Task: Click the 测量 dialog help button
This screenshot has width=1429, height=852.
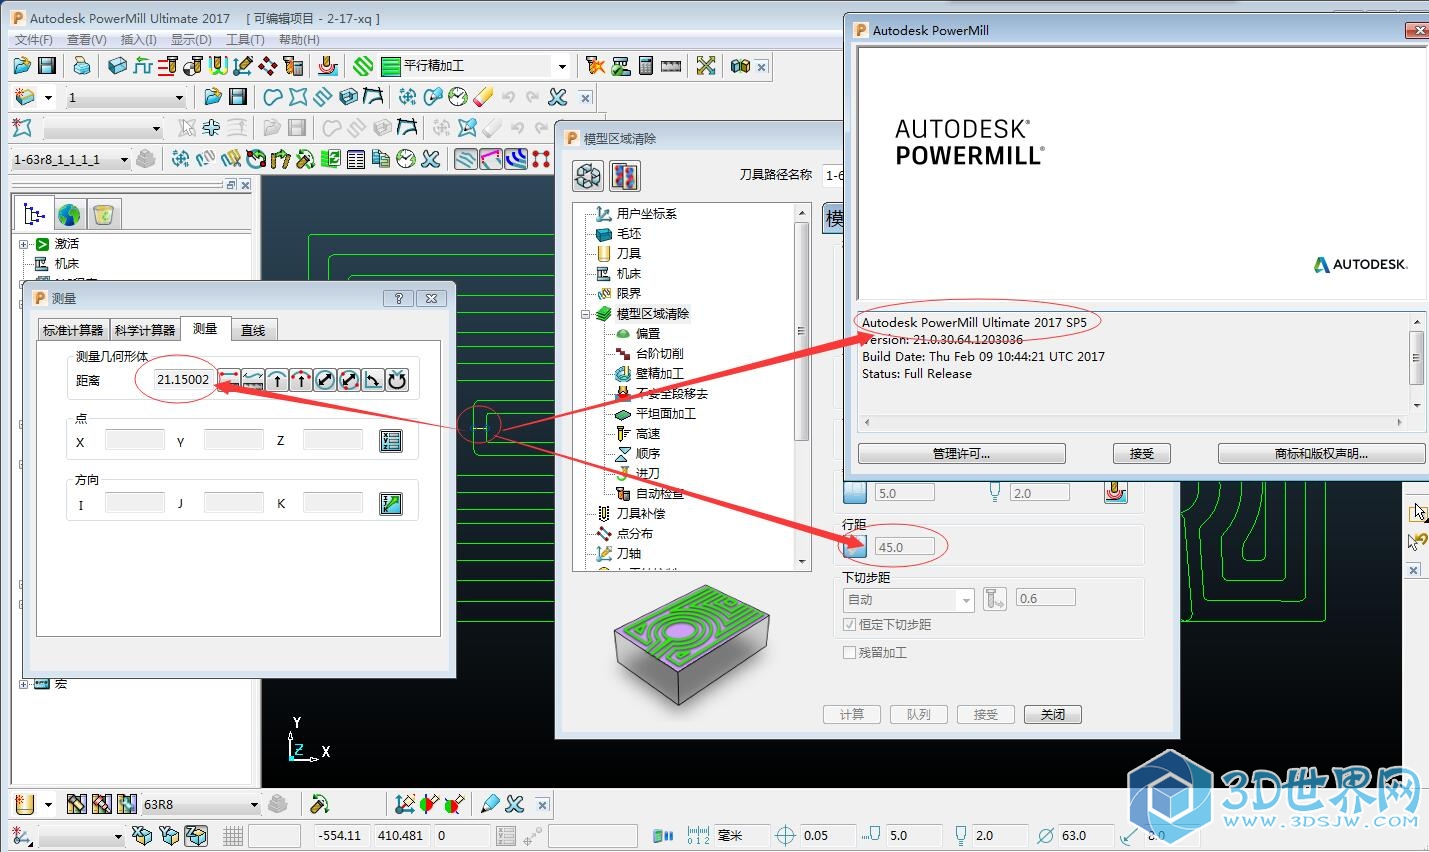Action: [398, 298]
